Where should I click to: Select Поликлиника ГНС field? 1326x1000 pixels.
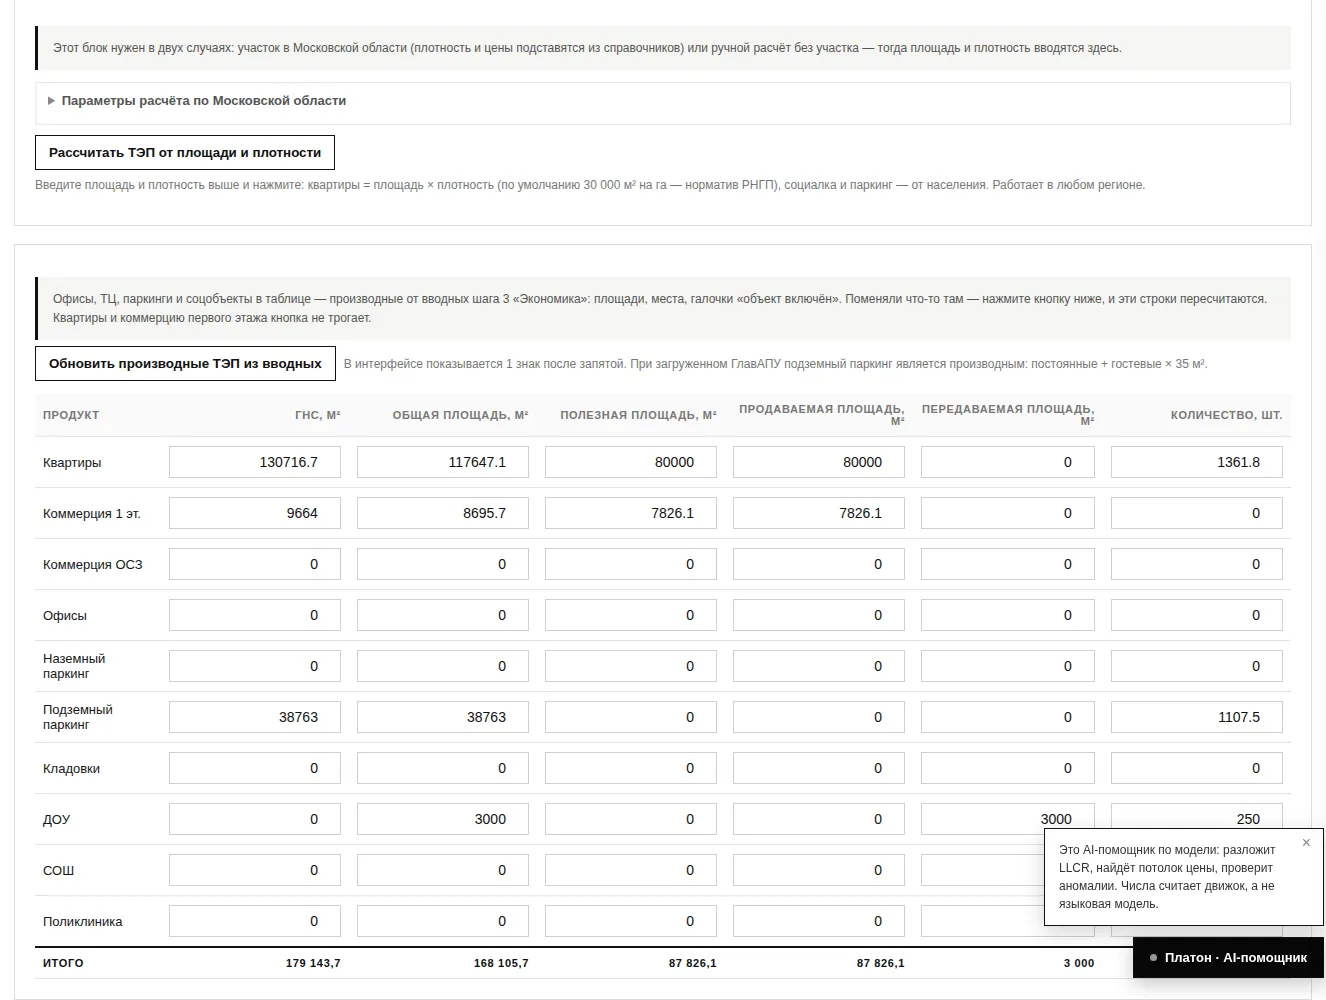[255, 921]
